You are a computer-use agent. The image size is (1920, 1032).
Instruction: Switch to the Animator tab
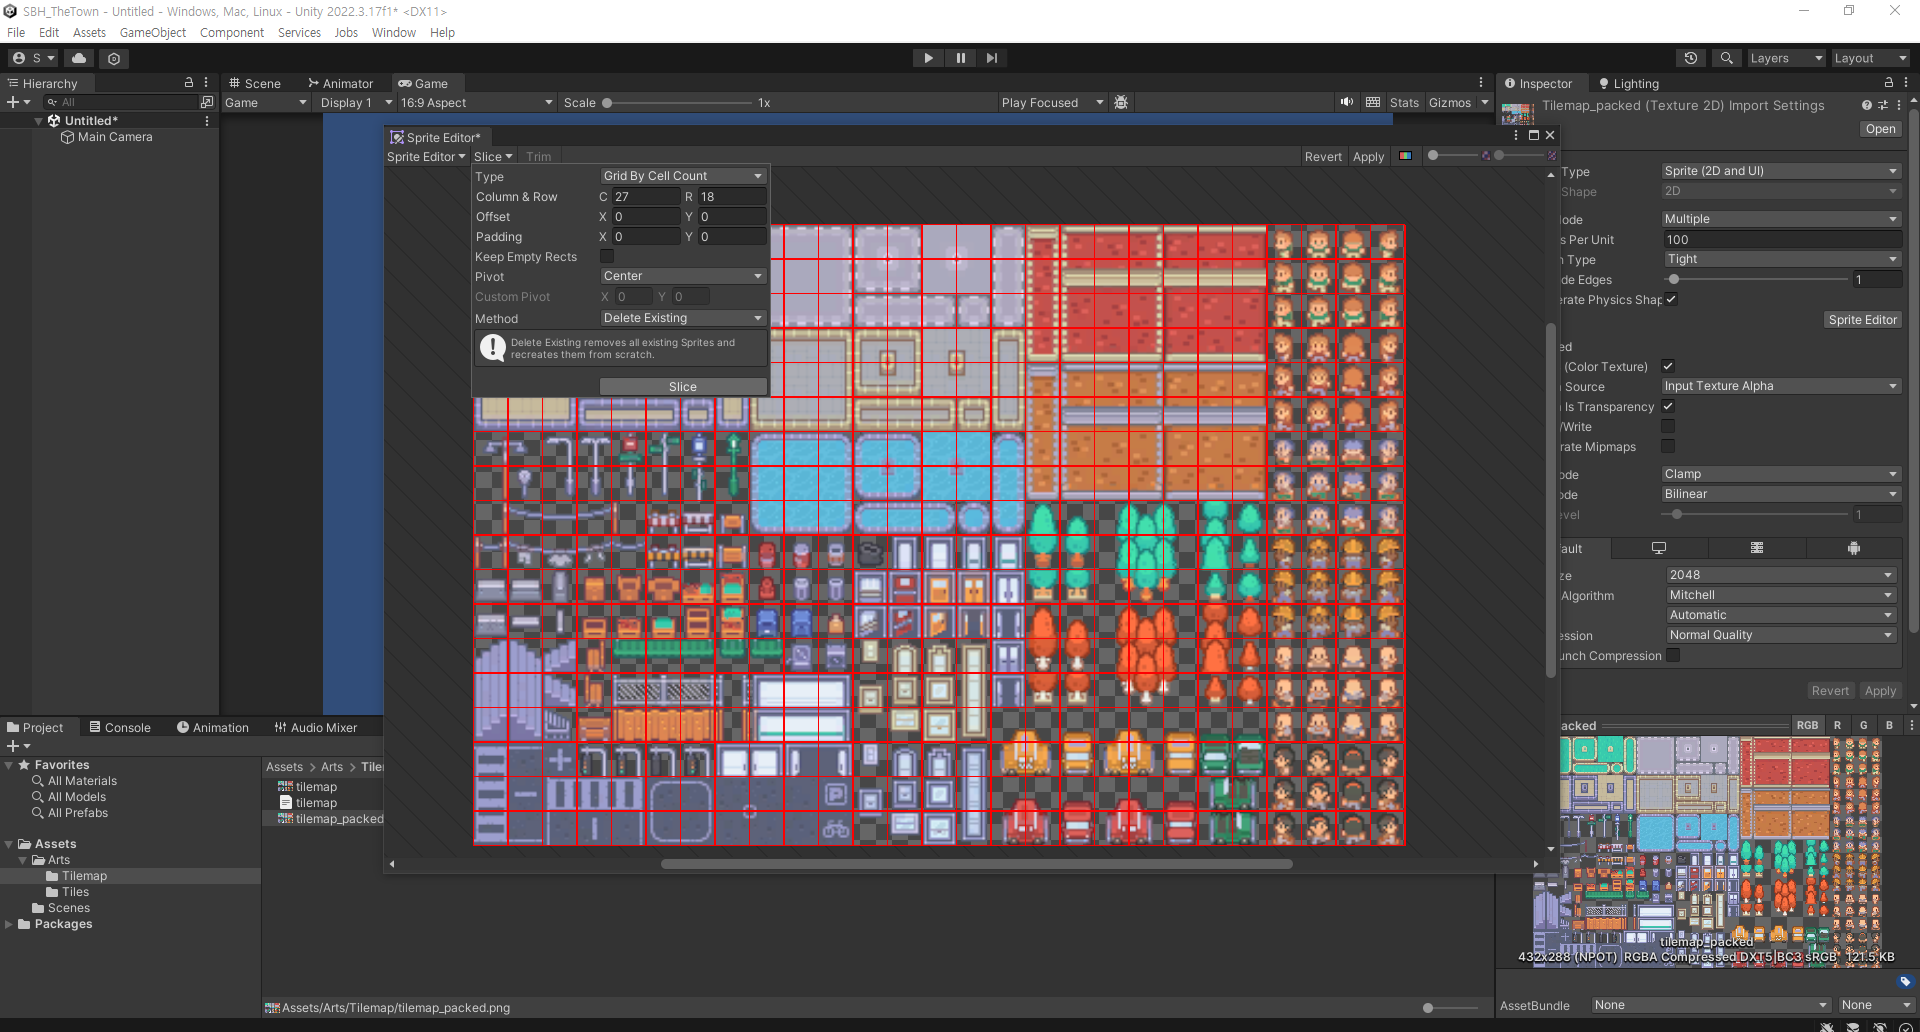coord(340,83)
